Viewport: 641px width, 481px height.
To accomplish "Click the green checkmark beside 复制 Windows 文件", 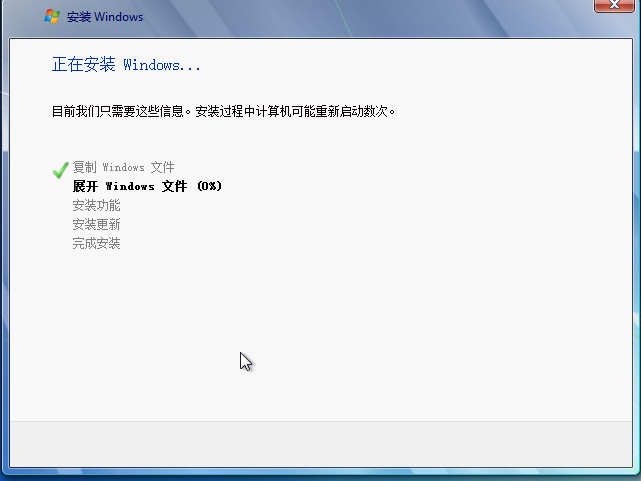I will click(x=61, y=170).
